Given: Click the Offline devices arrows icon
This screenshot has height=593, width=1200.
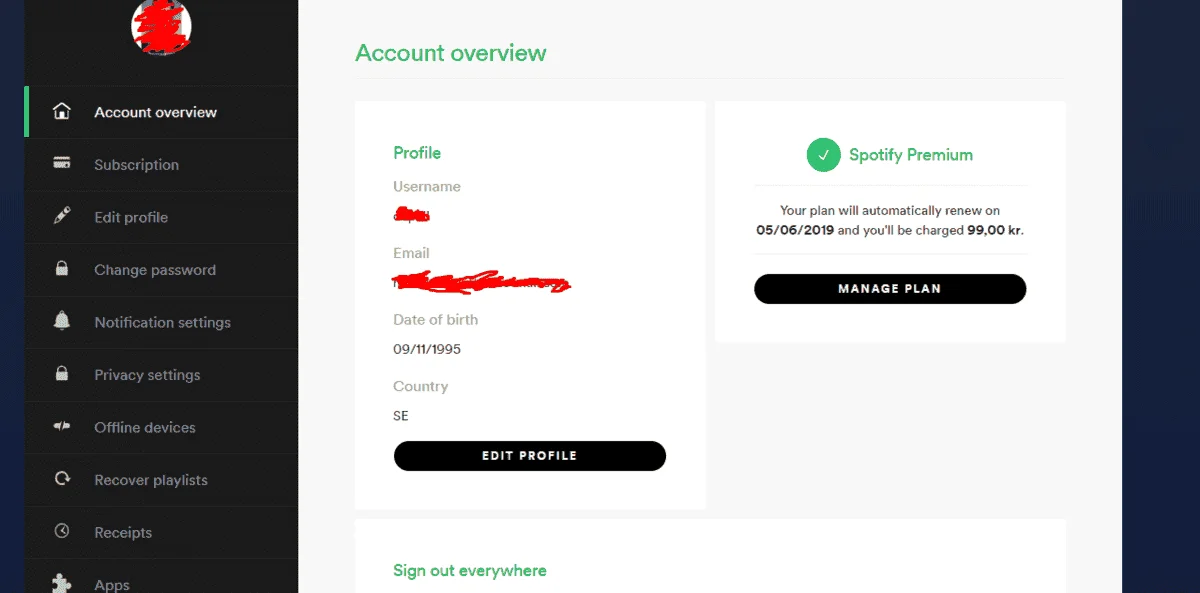Looking at the screenshot, I should click(62, 427).
